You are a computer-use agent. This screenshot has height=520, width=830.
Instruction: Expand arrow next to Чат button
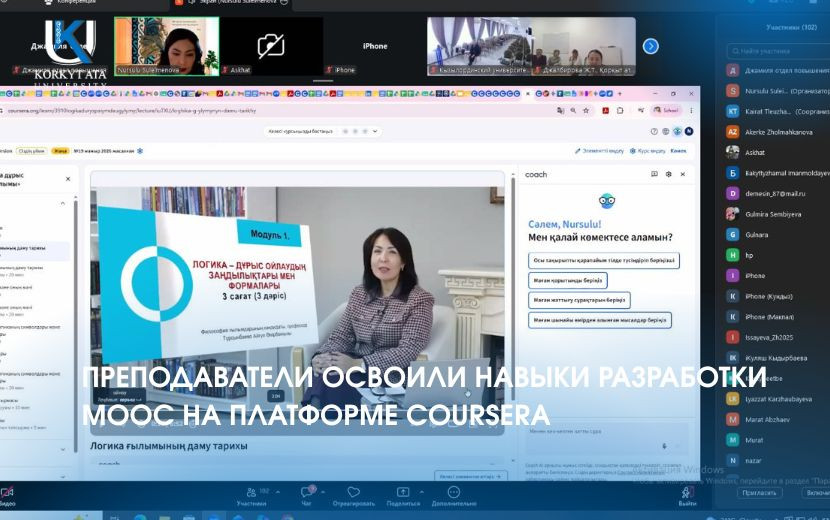coord(323,492)
